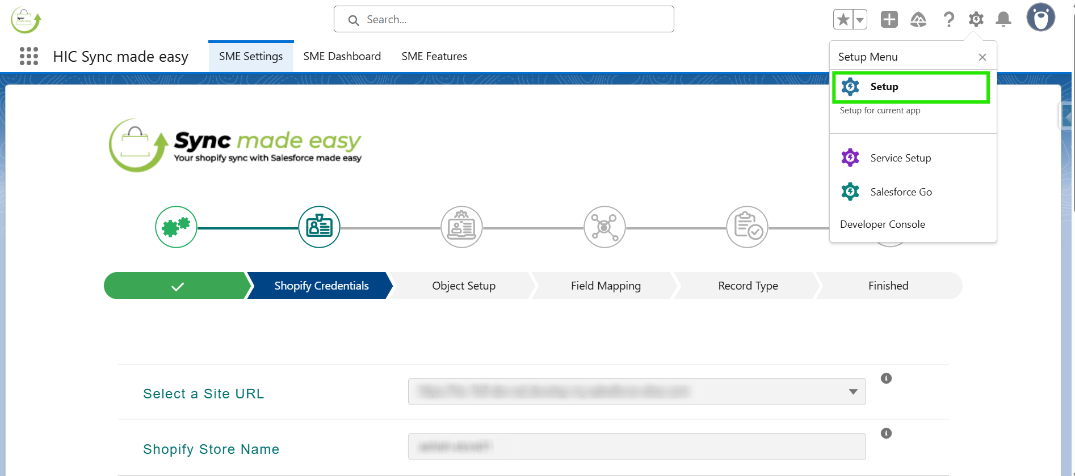This screenshot has height=476, width=1075.
Task: Click the Global Actions plus icon
Action: (889, 20)
